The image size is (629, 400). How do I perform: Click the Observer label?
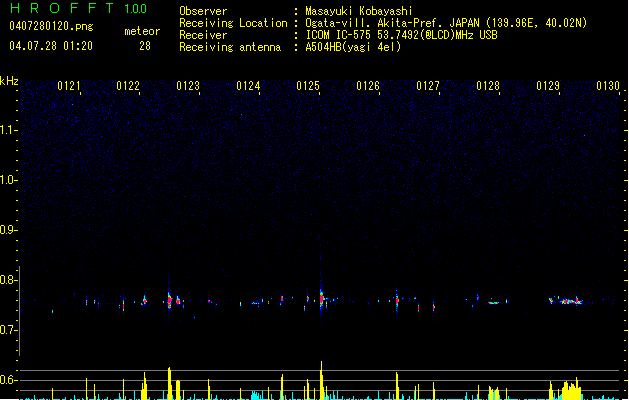tap(203, 11)
